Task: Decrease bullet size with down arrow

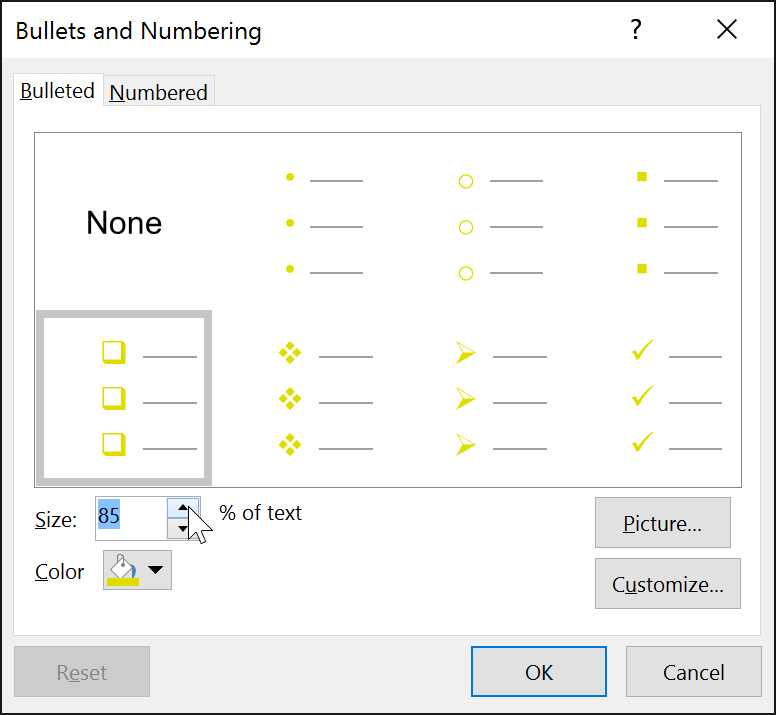Action: click(183, 528)
